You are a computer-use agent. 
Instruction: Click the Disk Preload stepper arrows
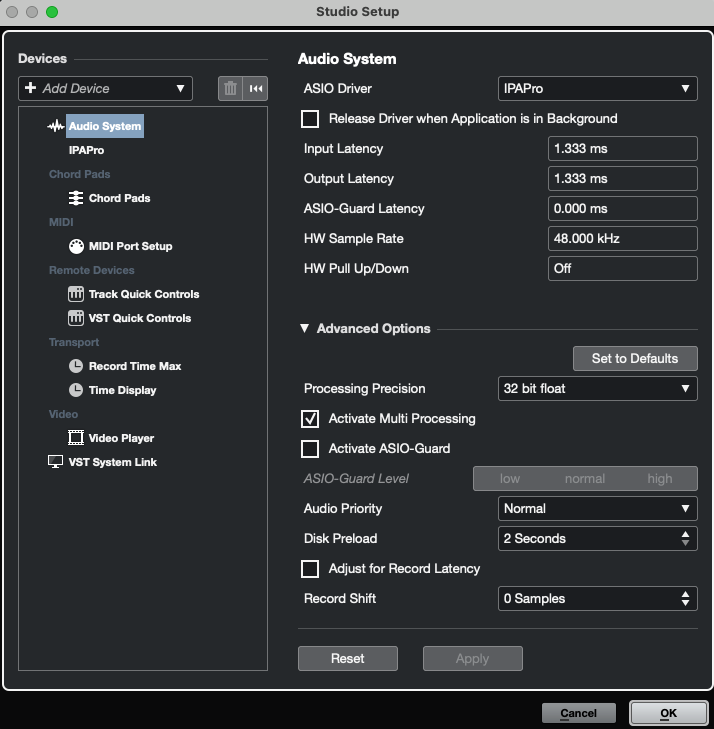pos(685,538)
